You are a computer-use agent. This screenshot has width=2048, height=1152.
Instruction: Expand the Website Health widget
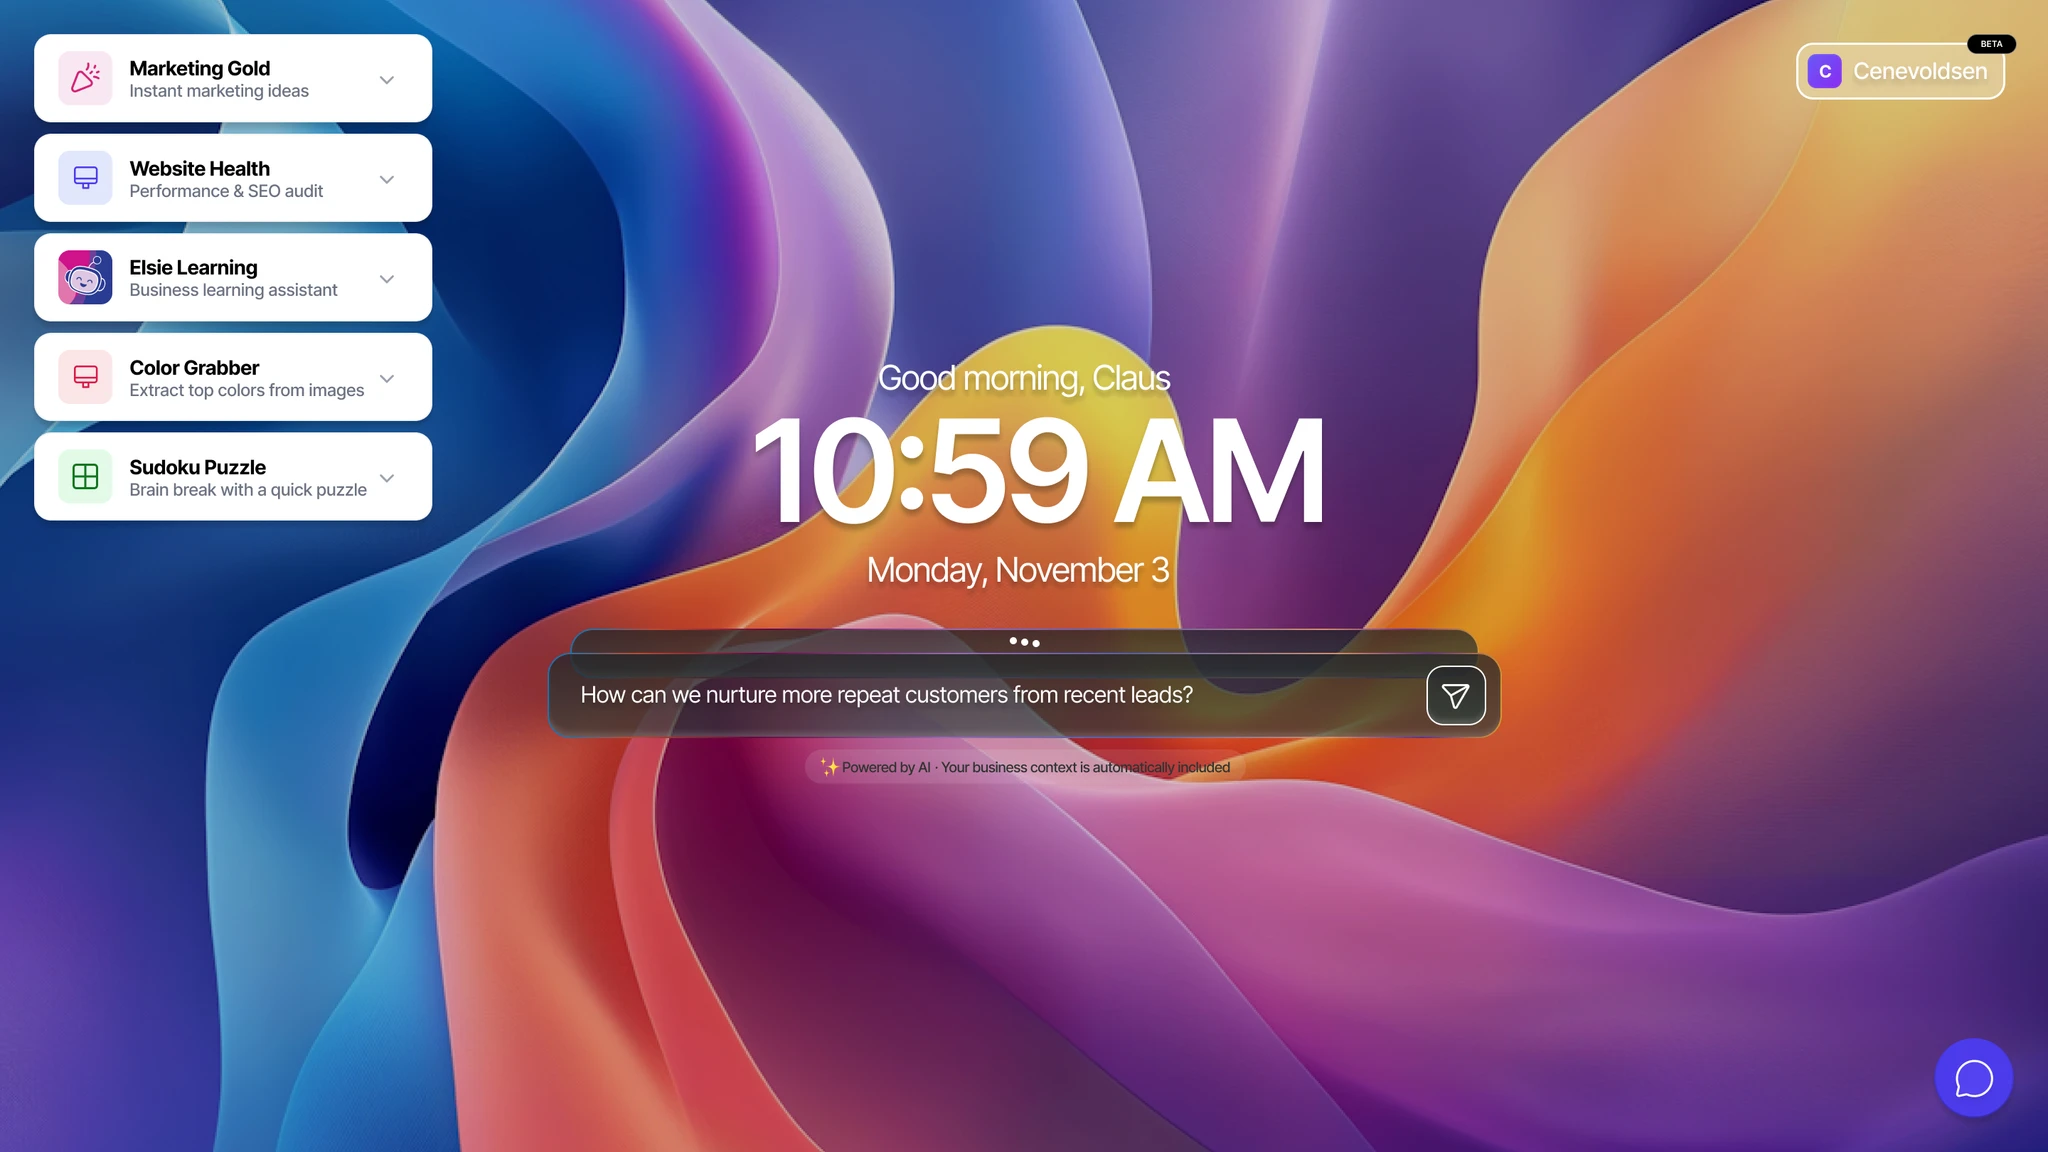pos(386,179)
